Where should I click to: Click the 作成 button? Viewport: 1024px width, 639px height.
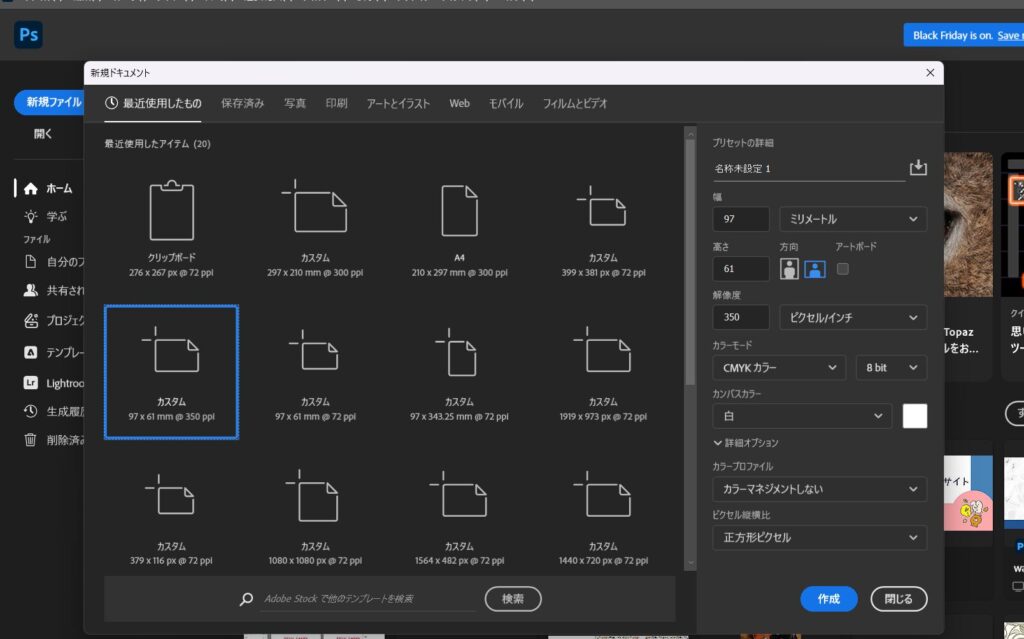[828, 599]
